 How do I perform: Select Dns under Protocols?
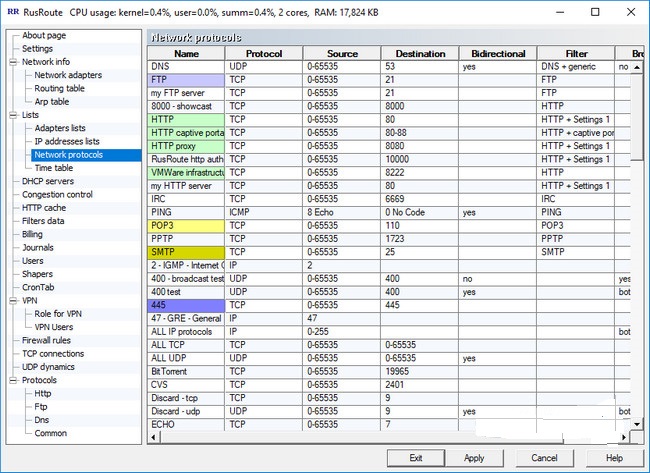point(41,420)
